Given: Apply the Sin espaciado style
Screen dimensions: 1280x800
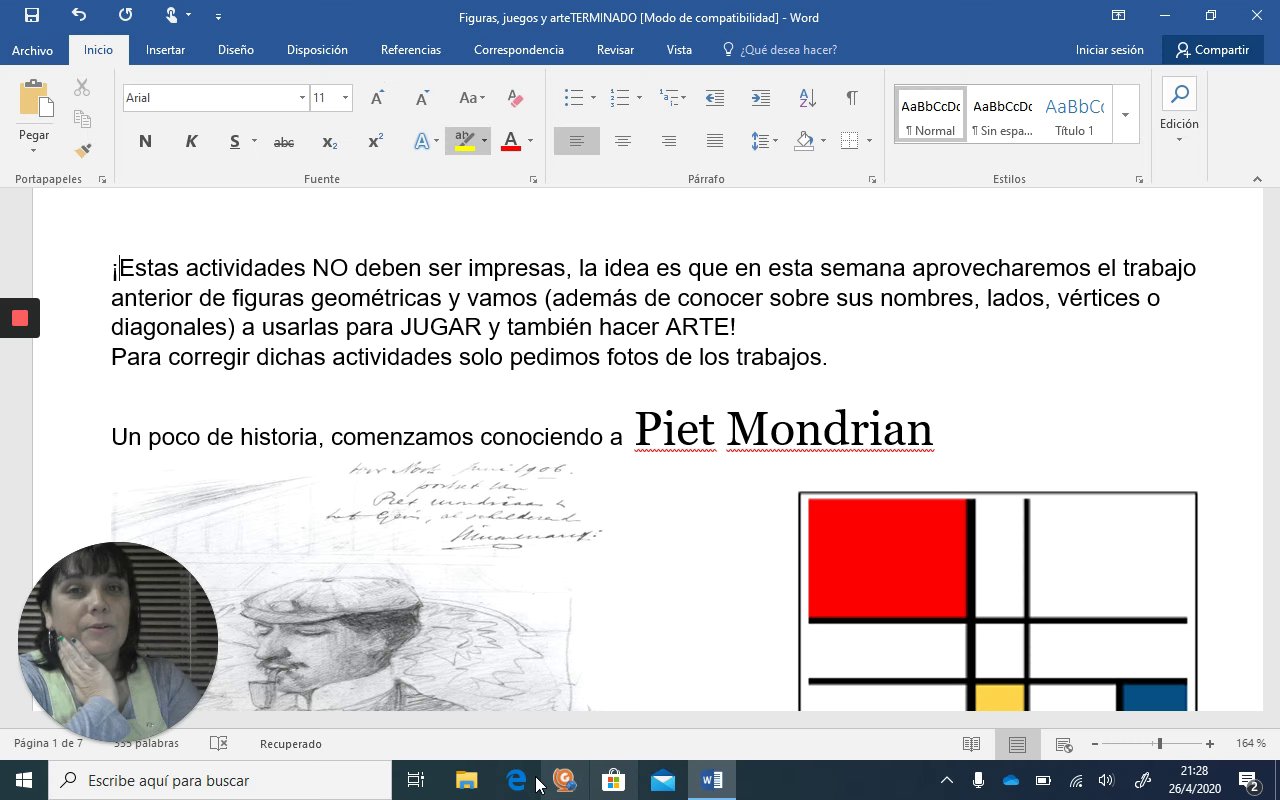Looking at the screenshot, I should 1002,114.
